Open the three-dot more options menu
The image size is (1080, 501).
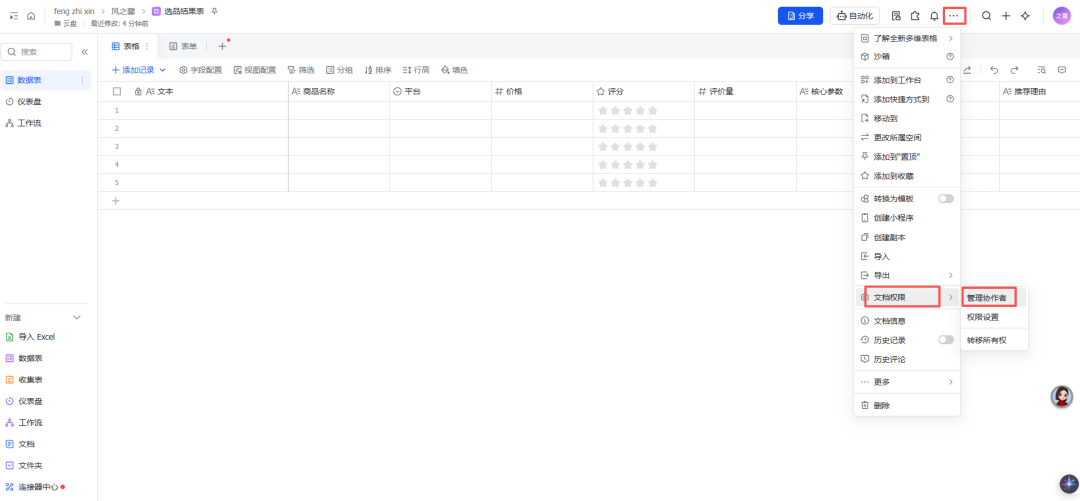point(953,16)
